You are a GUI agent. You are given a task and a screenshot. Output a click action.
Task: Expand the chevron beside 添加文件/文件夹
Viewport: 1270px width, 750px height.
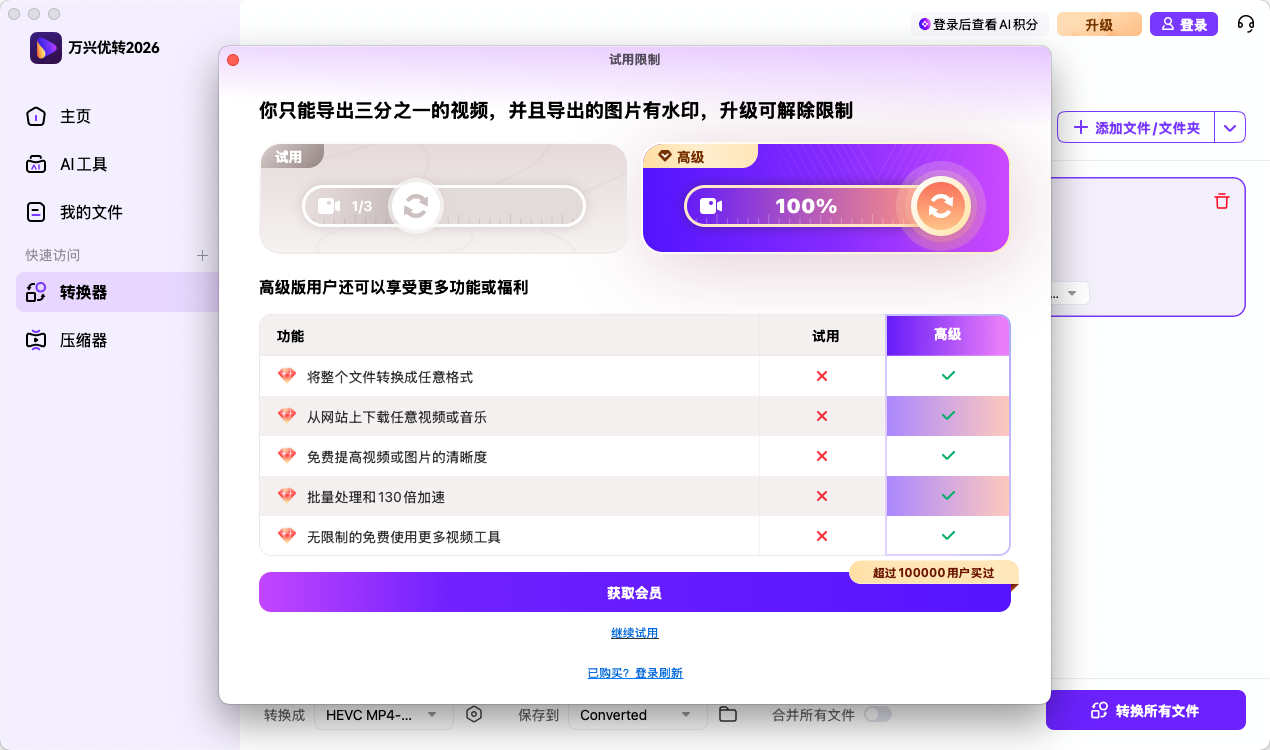tap(1230, 127)
